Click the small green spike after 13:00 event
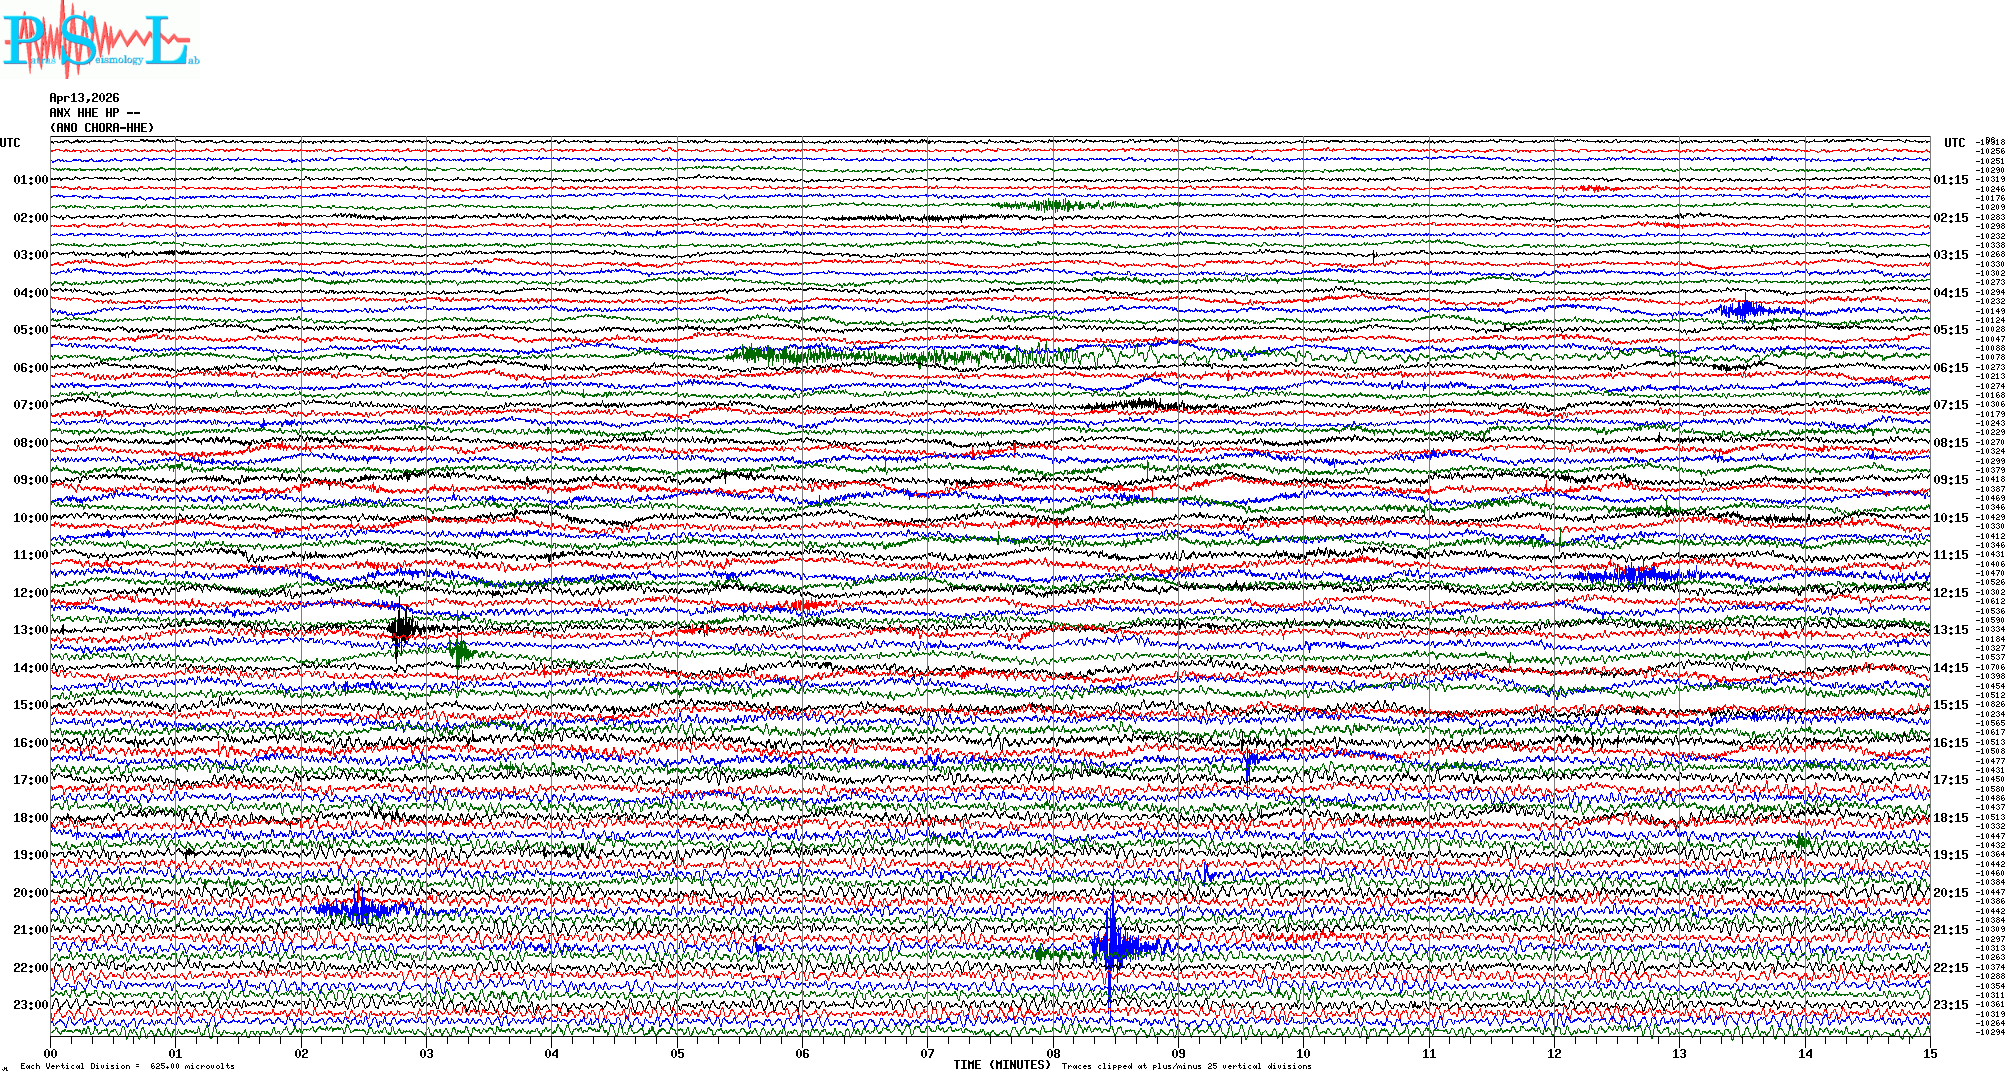This screenshot has width=2010, height=1080. point(459,653)
